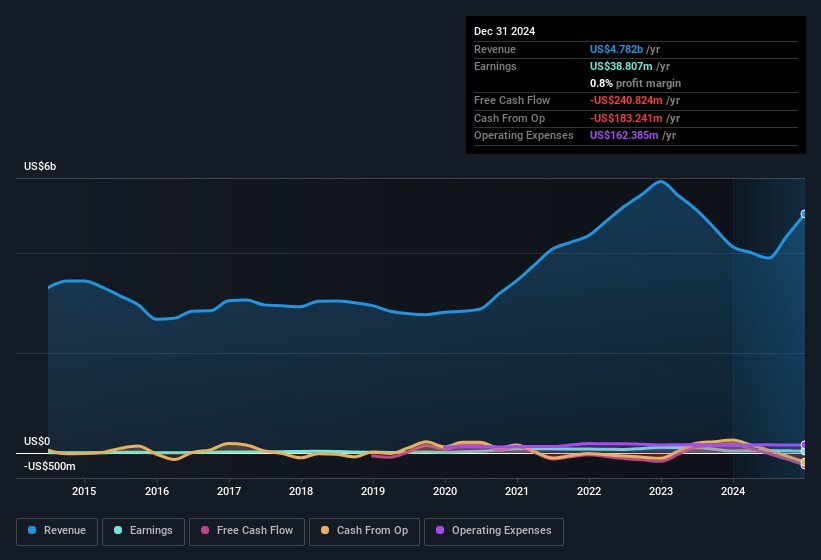Click the blue Revenue endpoint marker on chart

coord(803,214)
